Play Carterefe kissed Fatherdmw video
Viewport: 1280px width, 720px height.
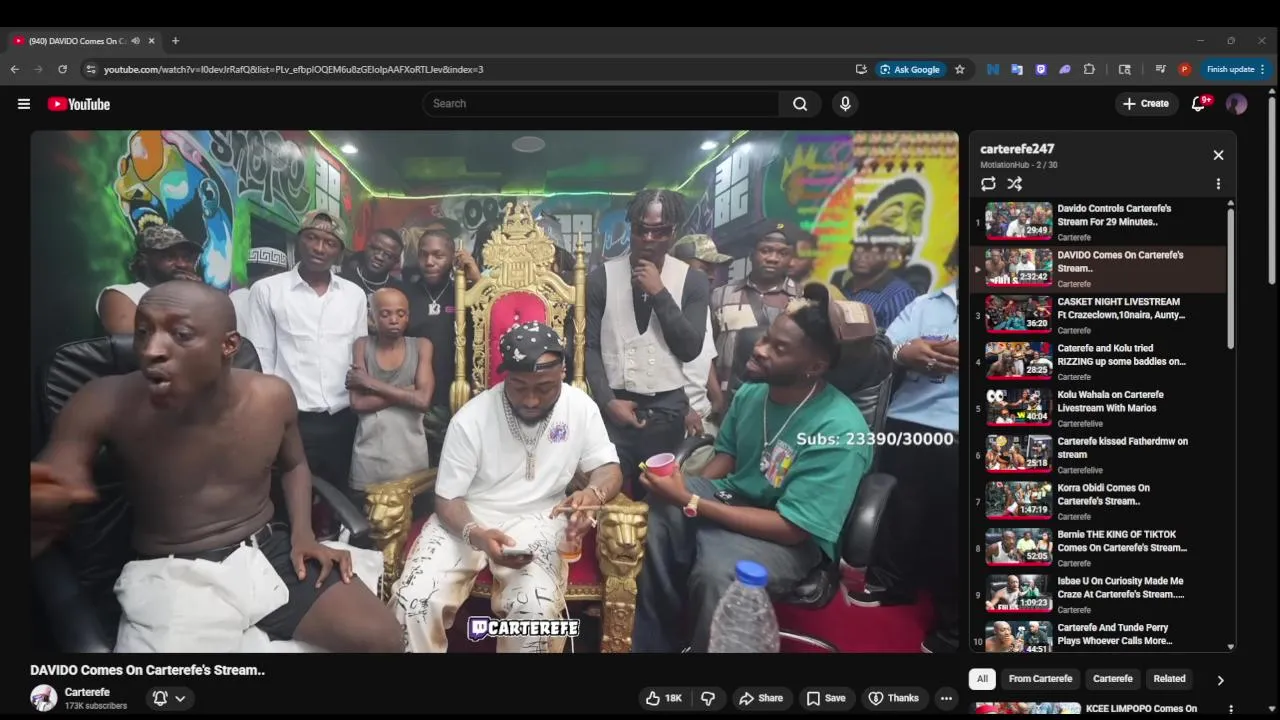[1097, 455]
